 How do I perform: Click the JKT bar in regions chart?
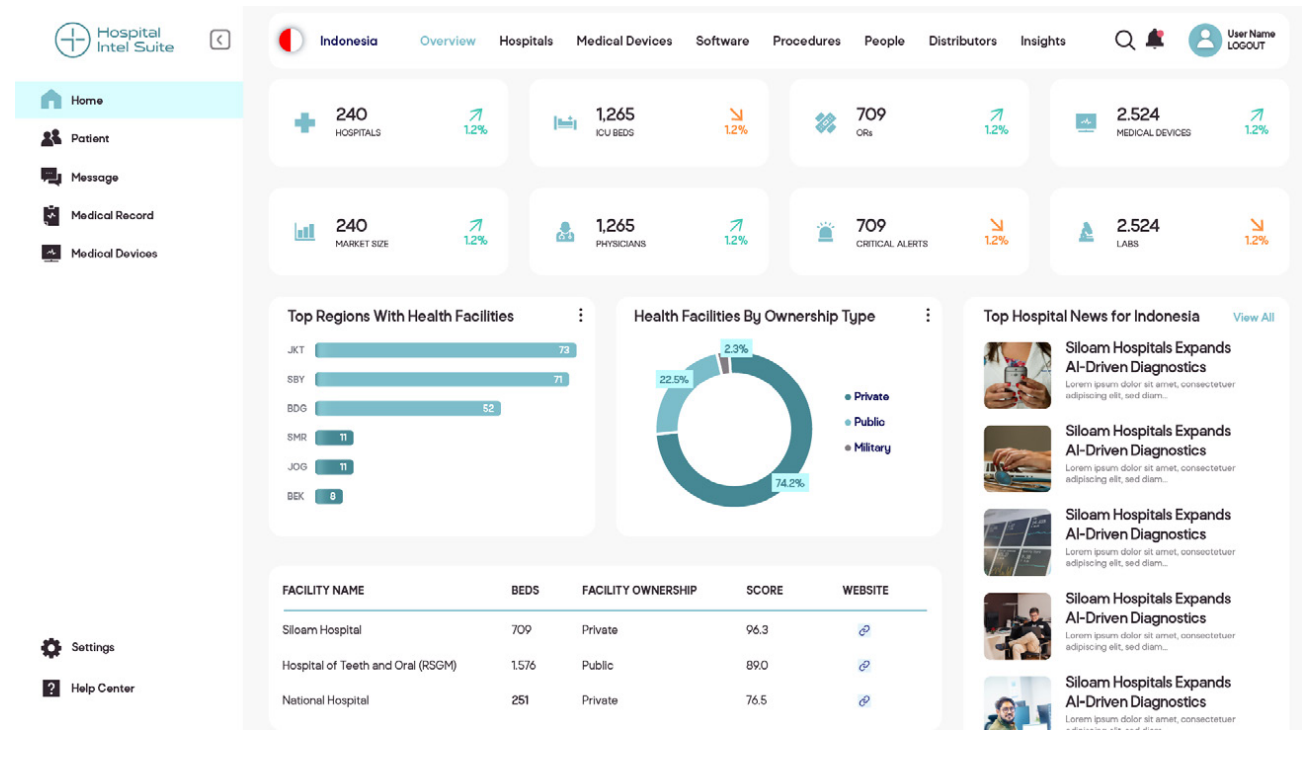click(445, 350)
